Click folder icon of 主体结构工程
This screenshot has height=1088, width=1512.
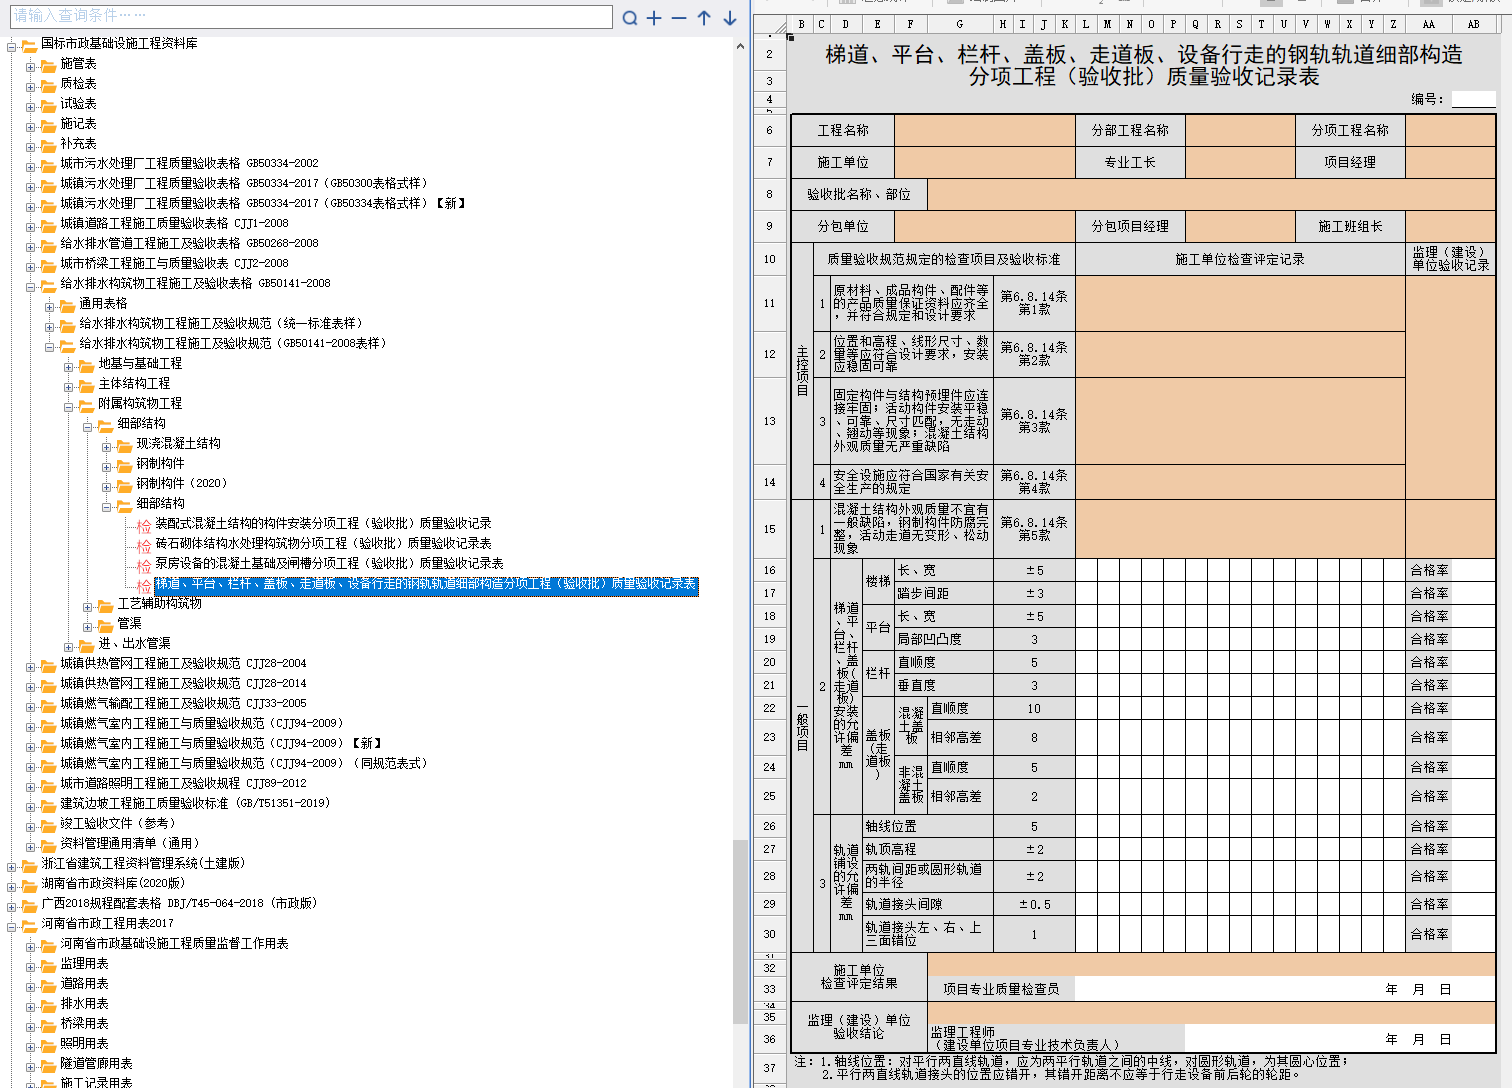pos(86,384)
